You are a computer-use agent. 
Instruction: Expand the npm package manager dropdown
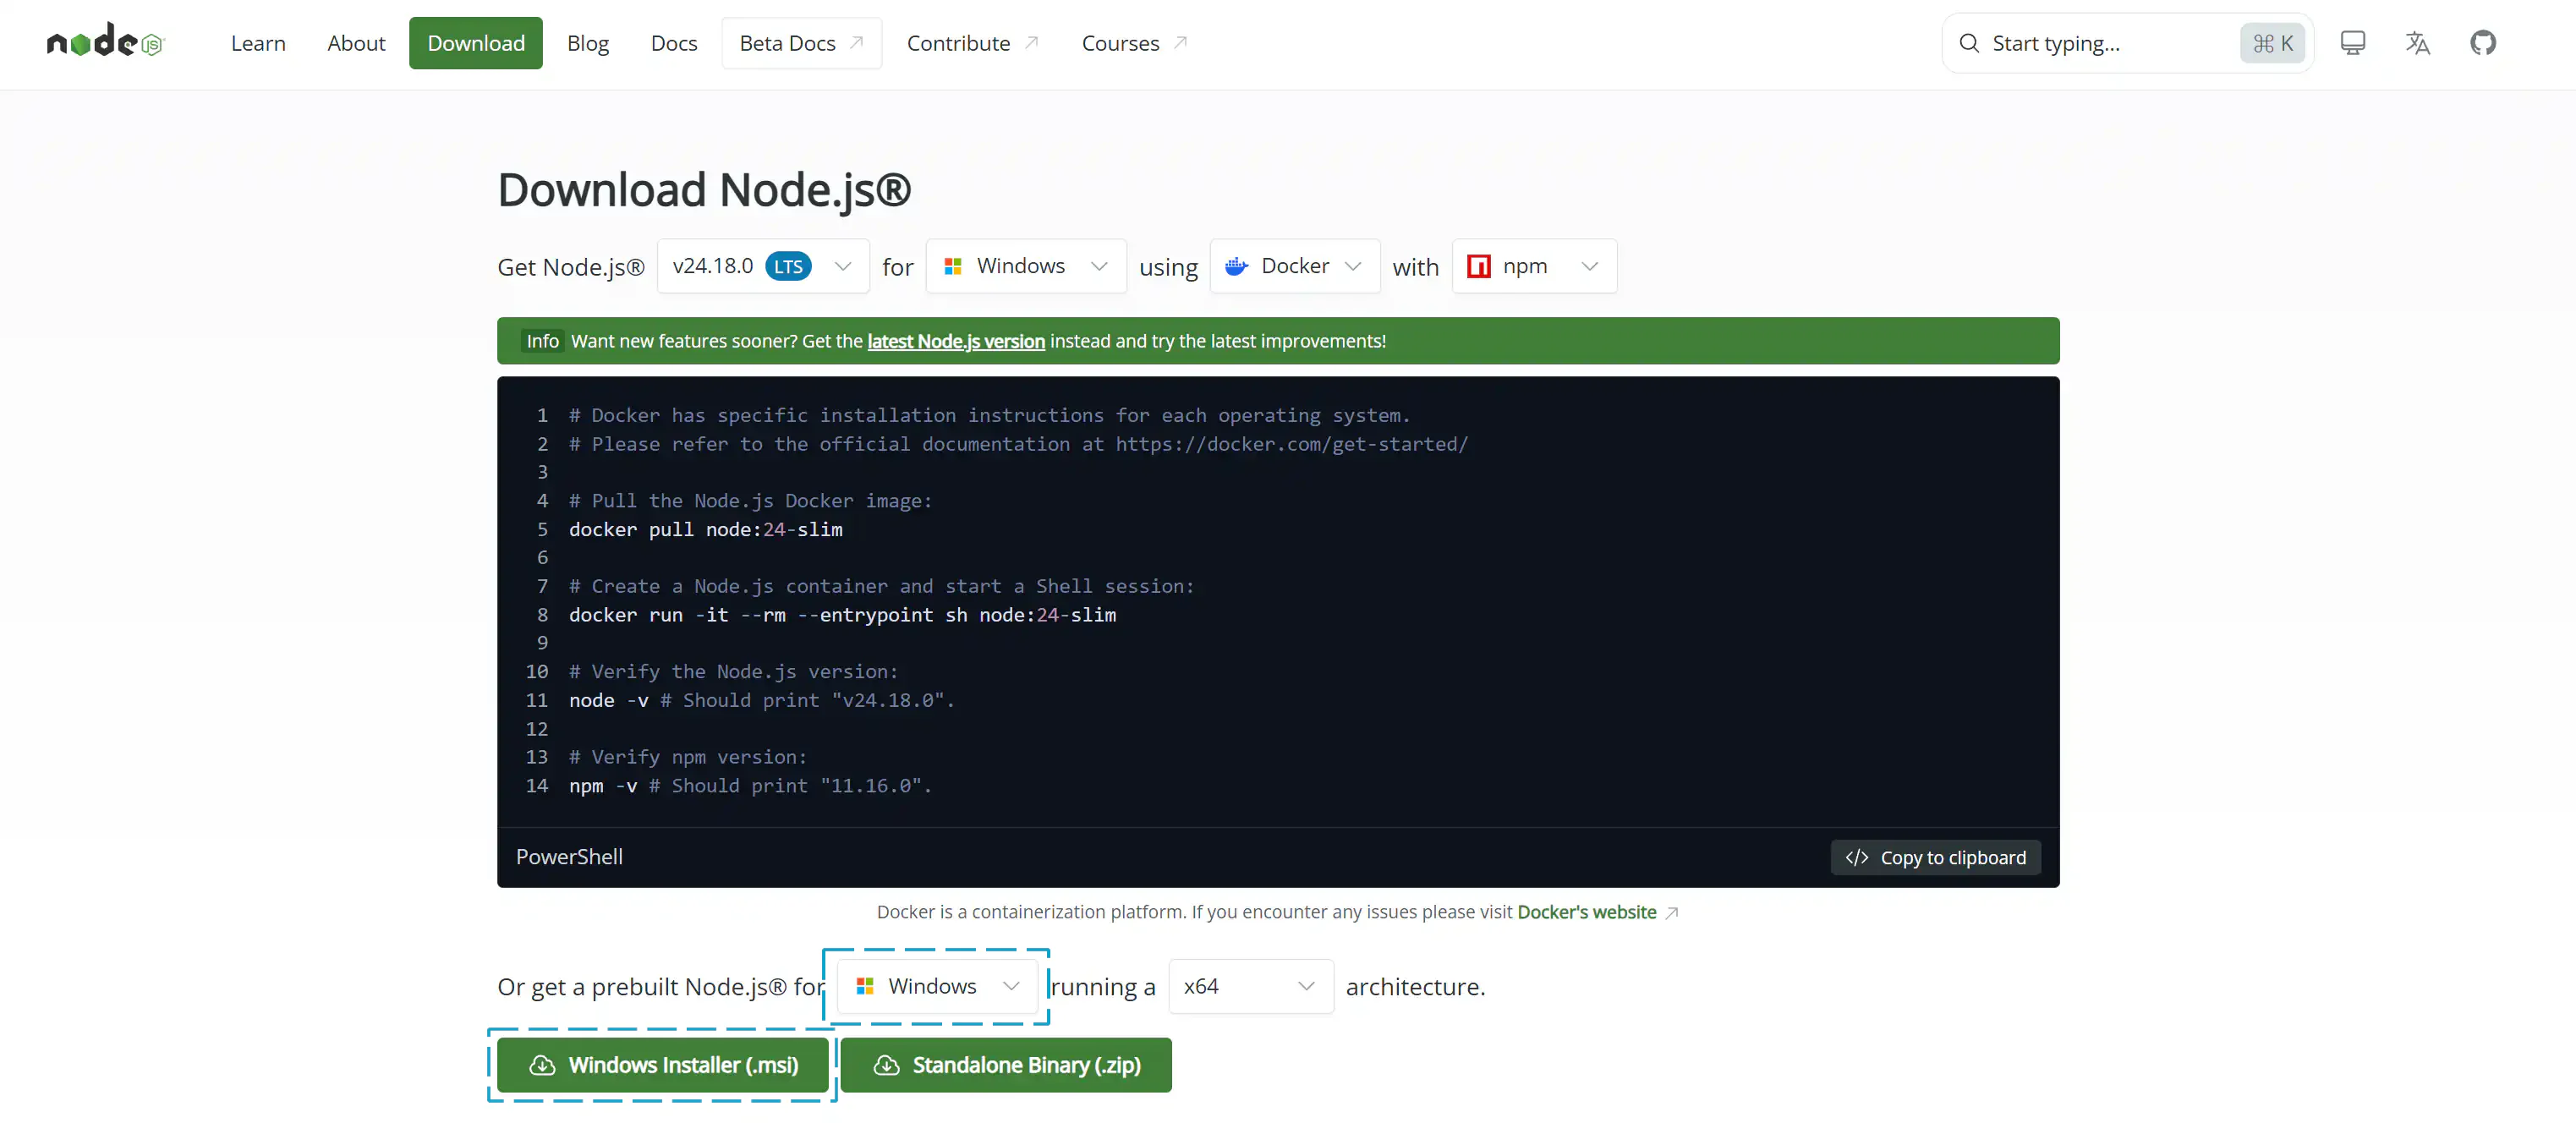pos(1534,266)
